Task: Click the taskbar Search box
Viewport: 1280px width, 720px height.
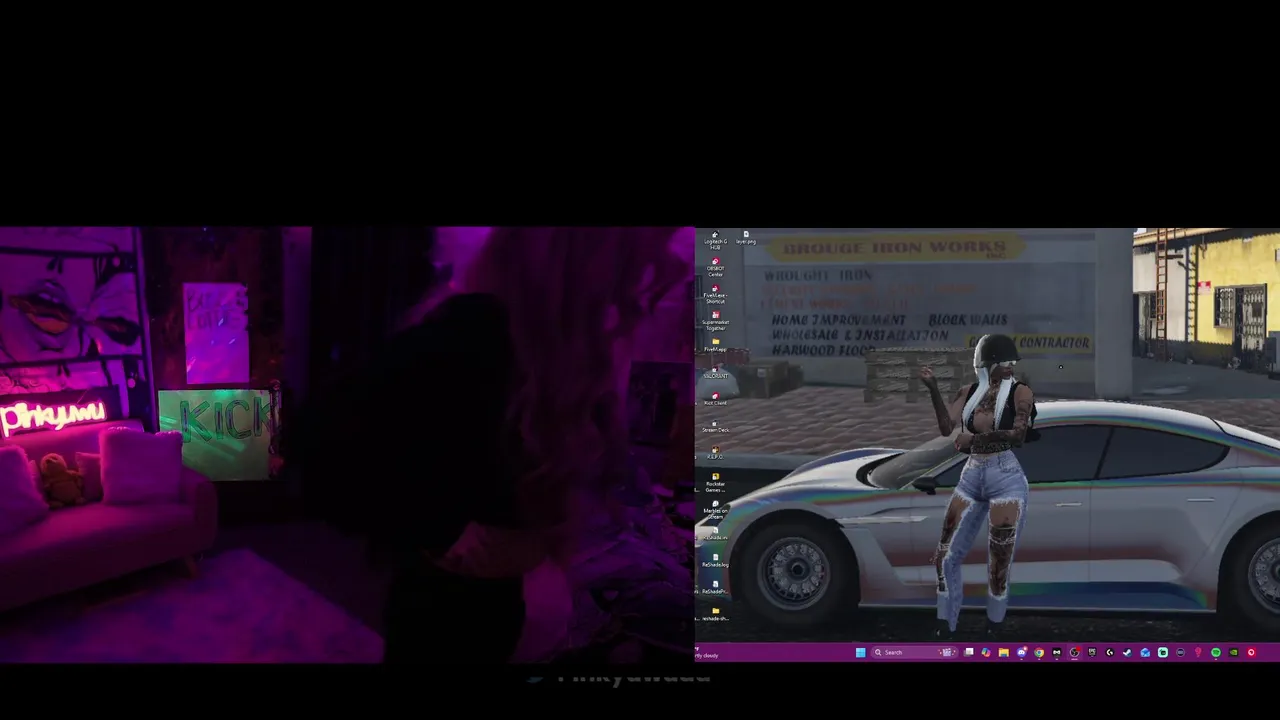Action: tap(915, 652)
